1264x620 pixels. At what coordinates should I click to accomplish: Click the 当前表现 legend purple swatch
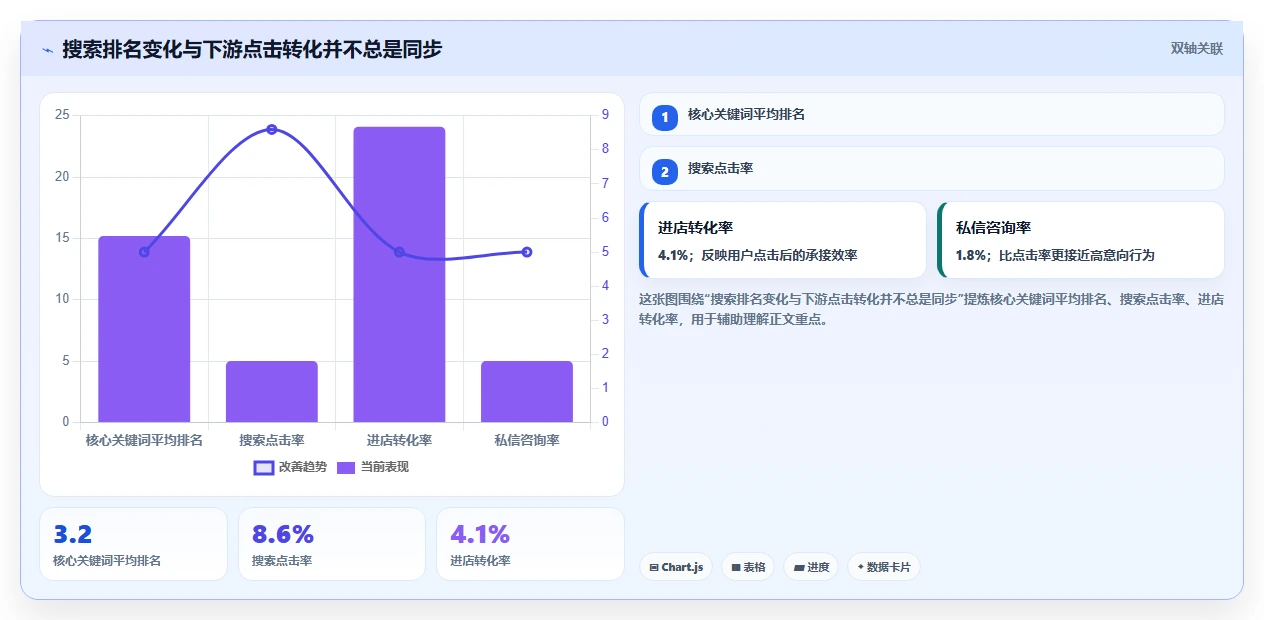346,467
